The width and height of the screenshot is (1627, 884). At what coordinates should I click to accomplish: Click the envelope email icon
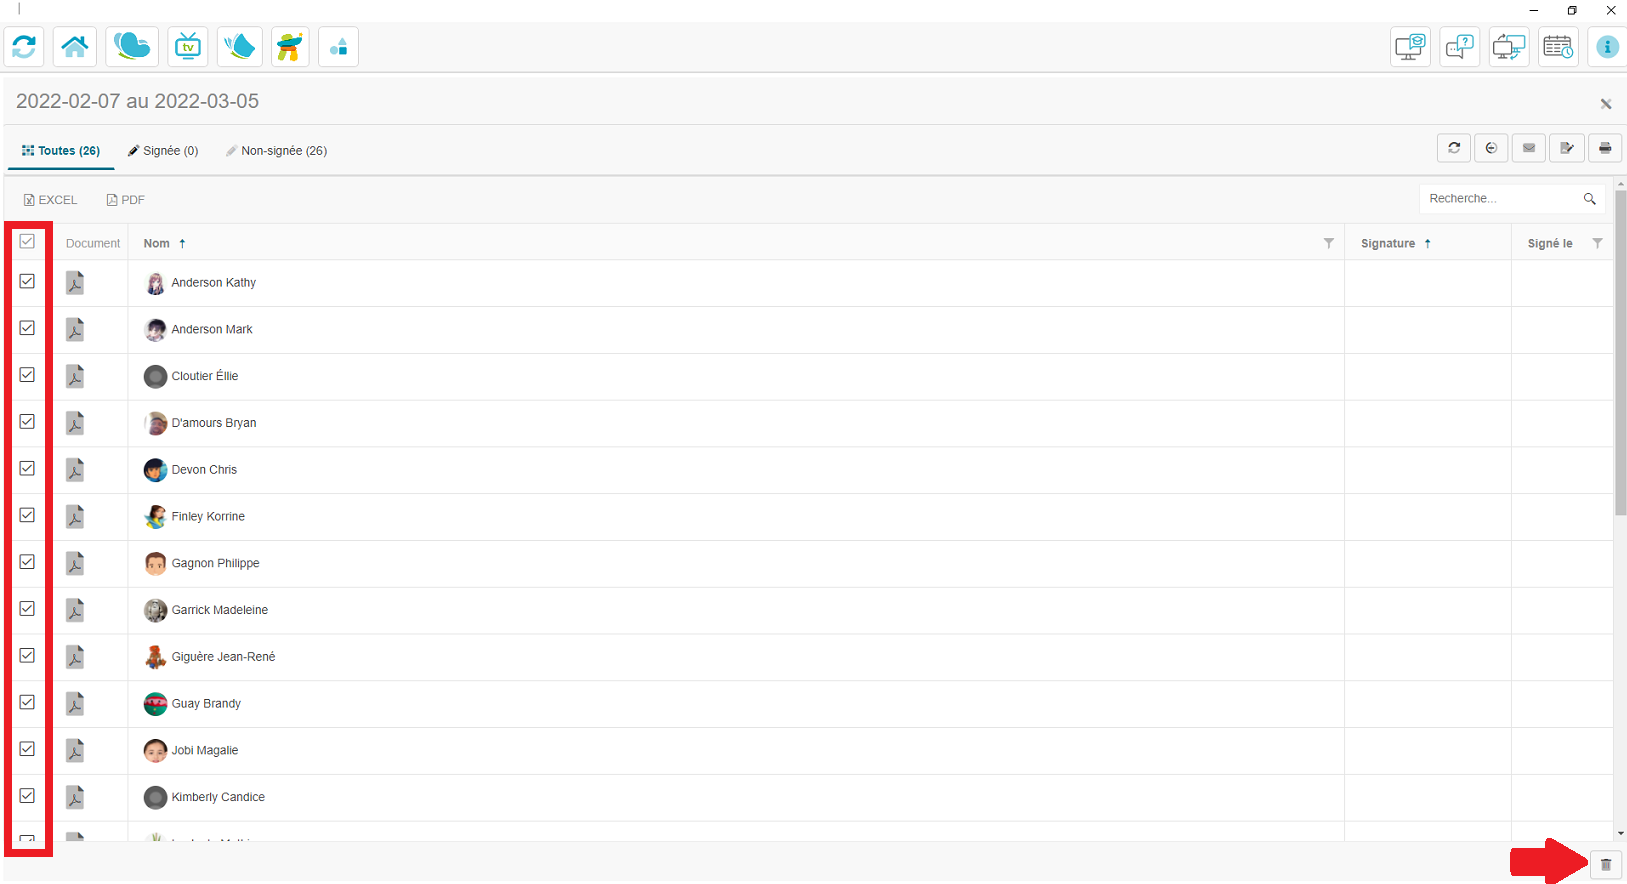click(x=1529, y=148)
